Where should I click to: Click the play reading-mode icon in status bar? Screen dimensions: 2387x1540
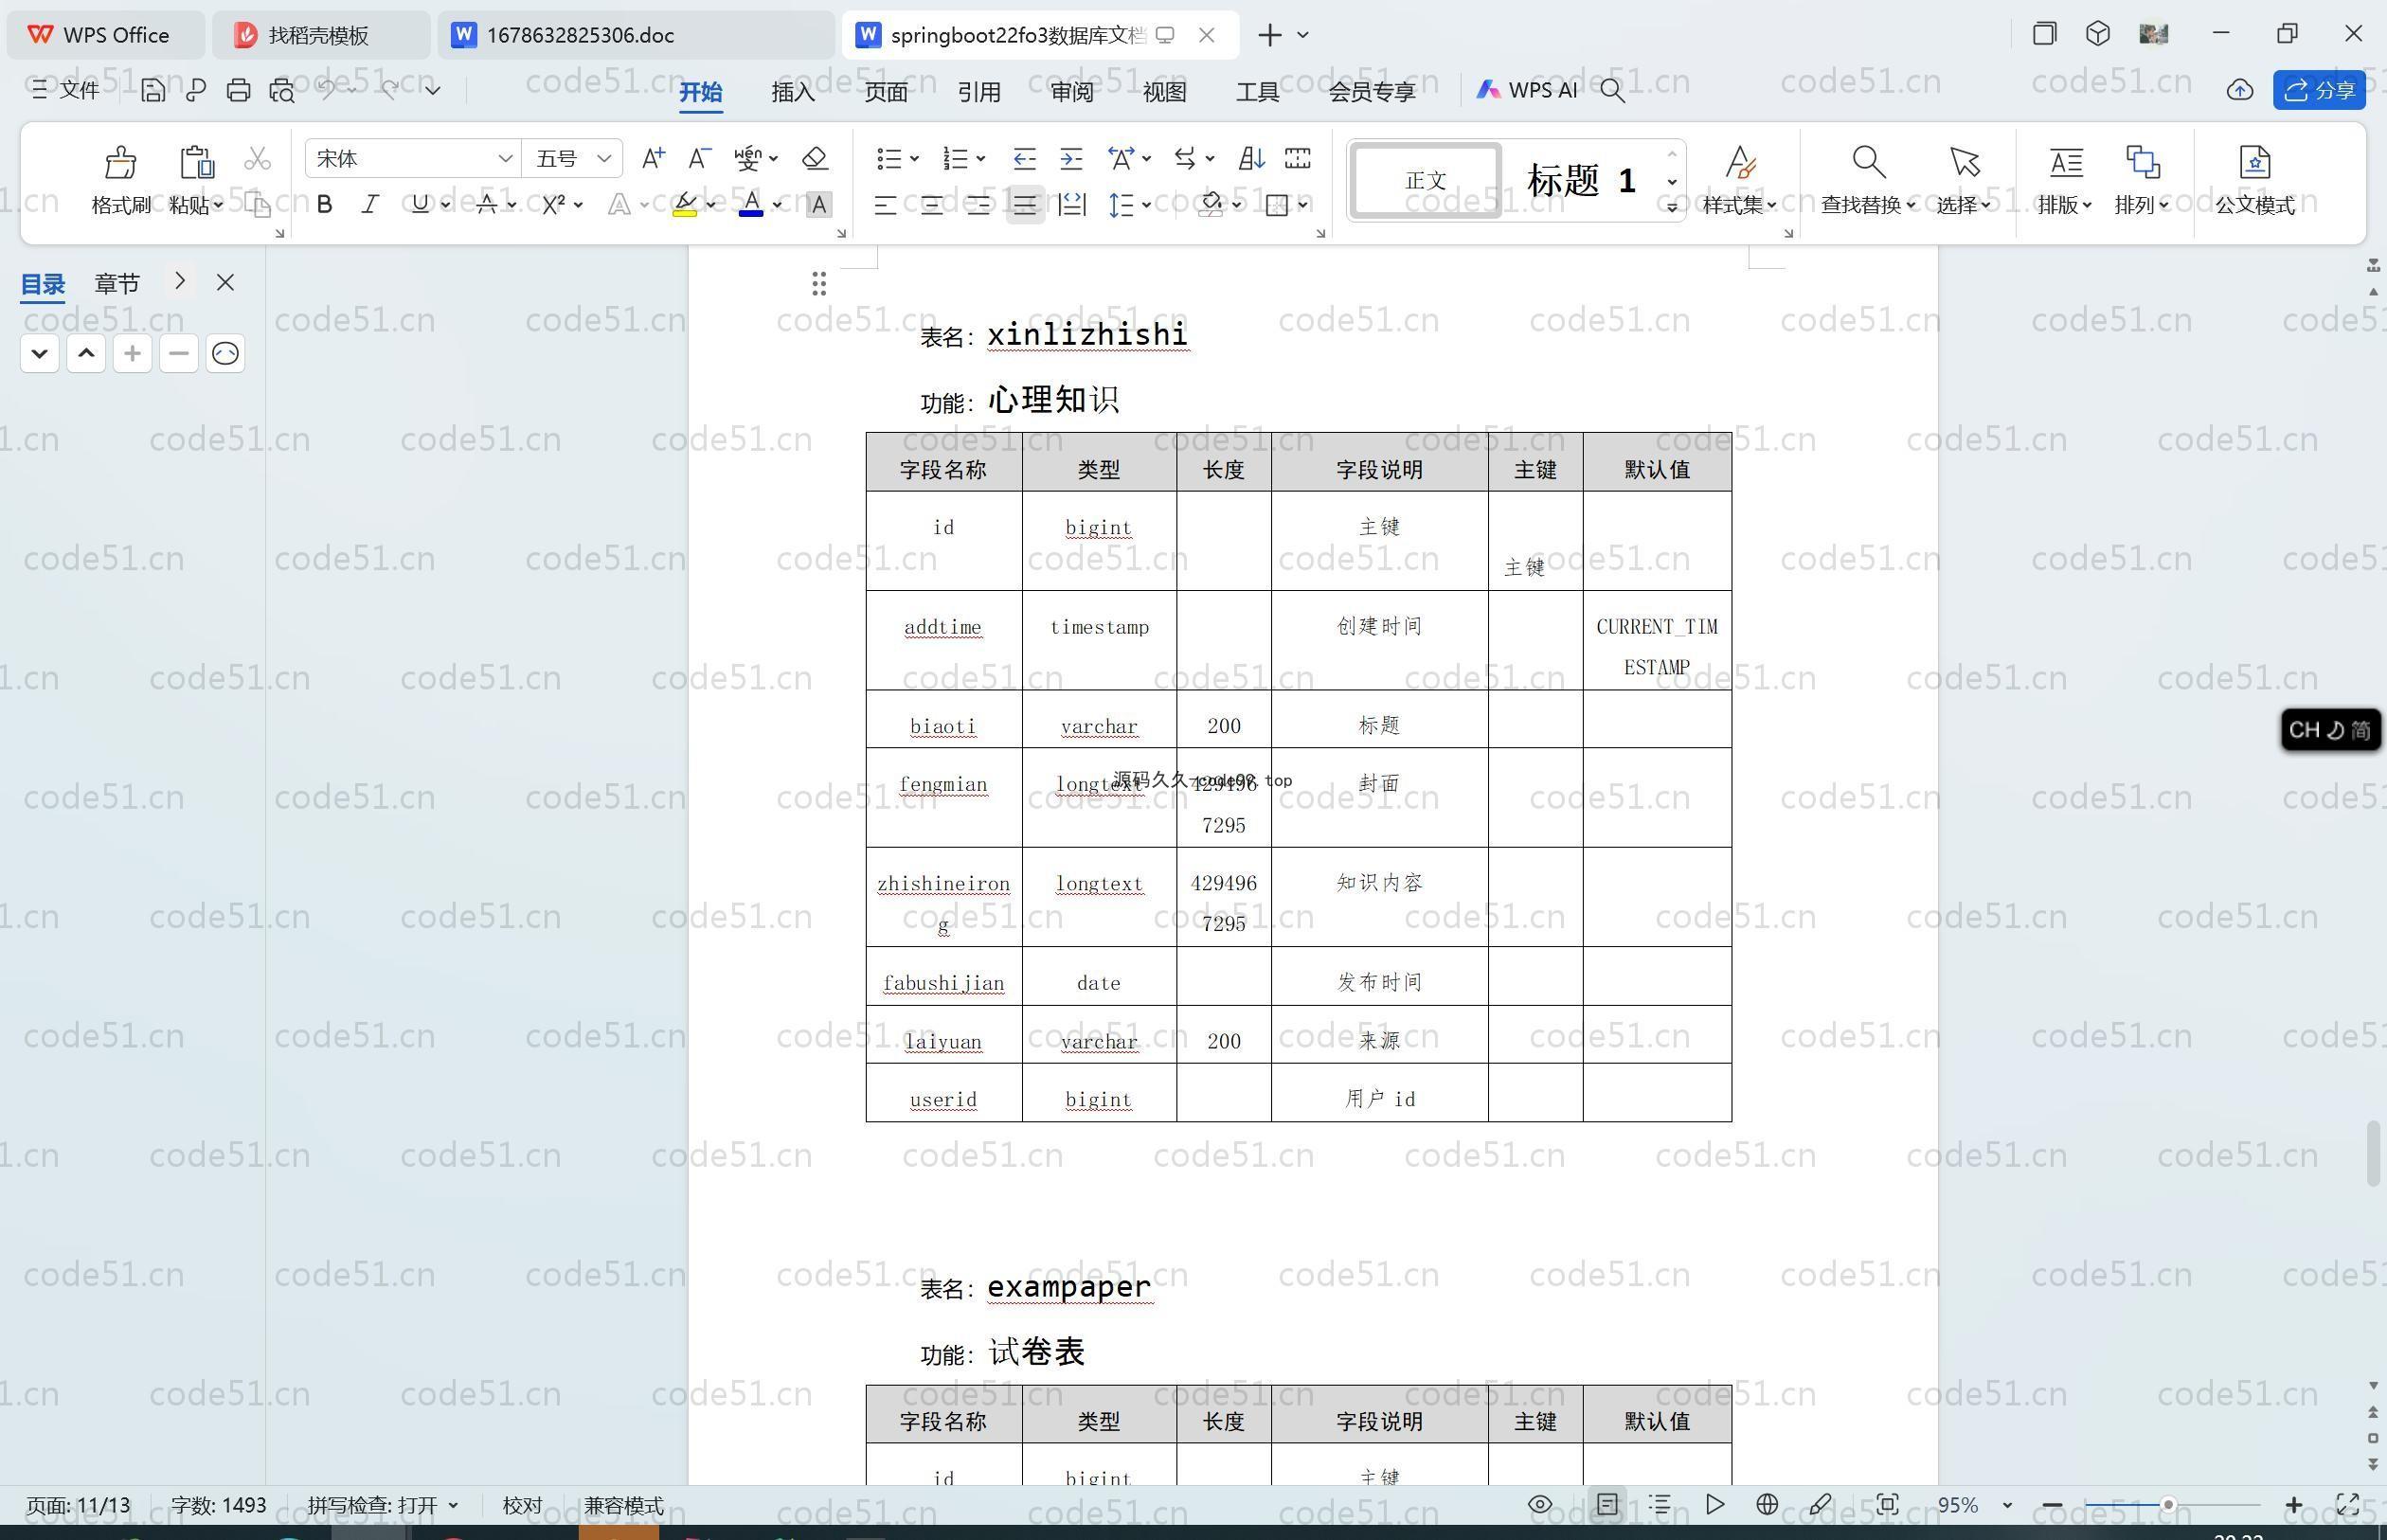1715,1504
